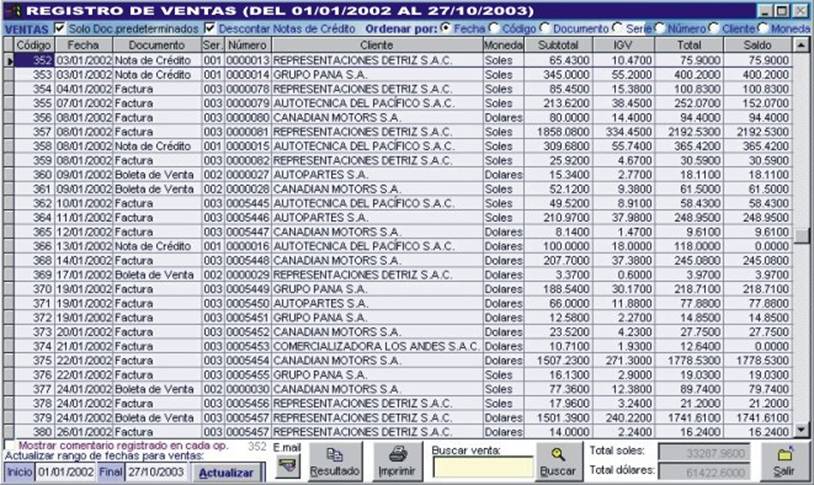Click Nota de Crédito in row 358
Image resolution: width=814 pixels, height=485 pixels.
tap(153, 146)
